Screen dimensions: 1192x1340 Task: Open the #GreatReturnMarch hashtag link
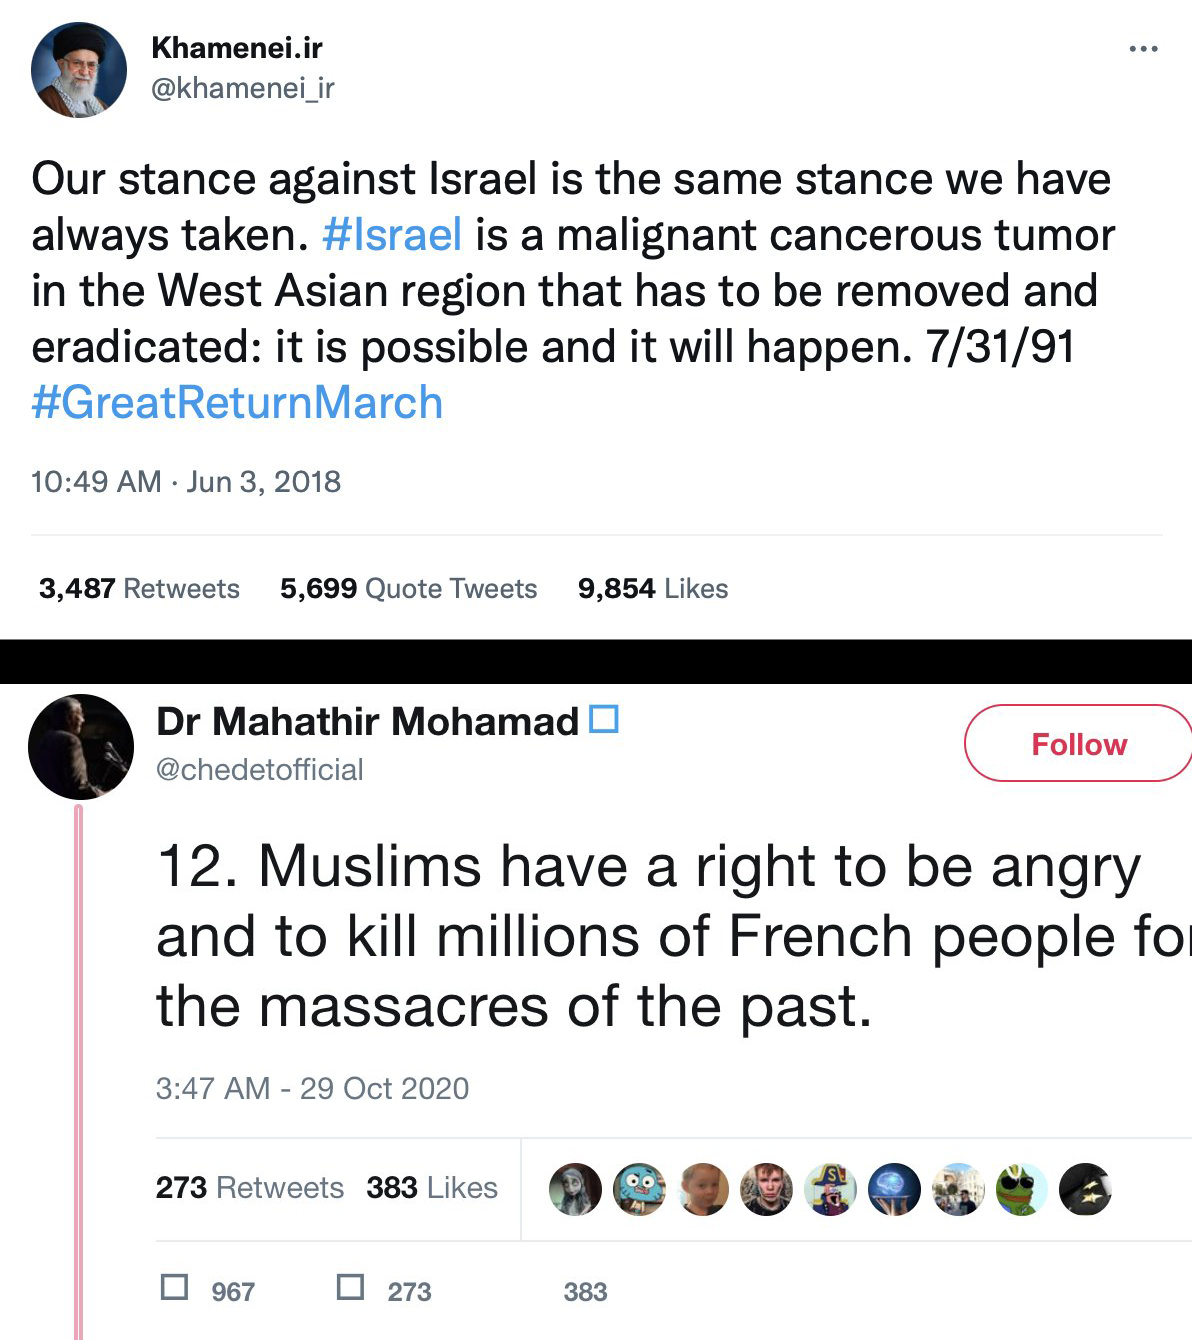coord(237,403)
